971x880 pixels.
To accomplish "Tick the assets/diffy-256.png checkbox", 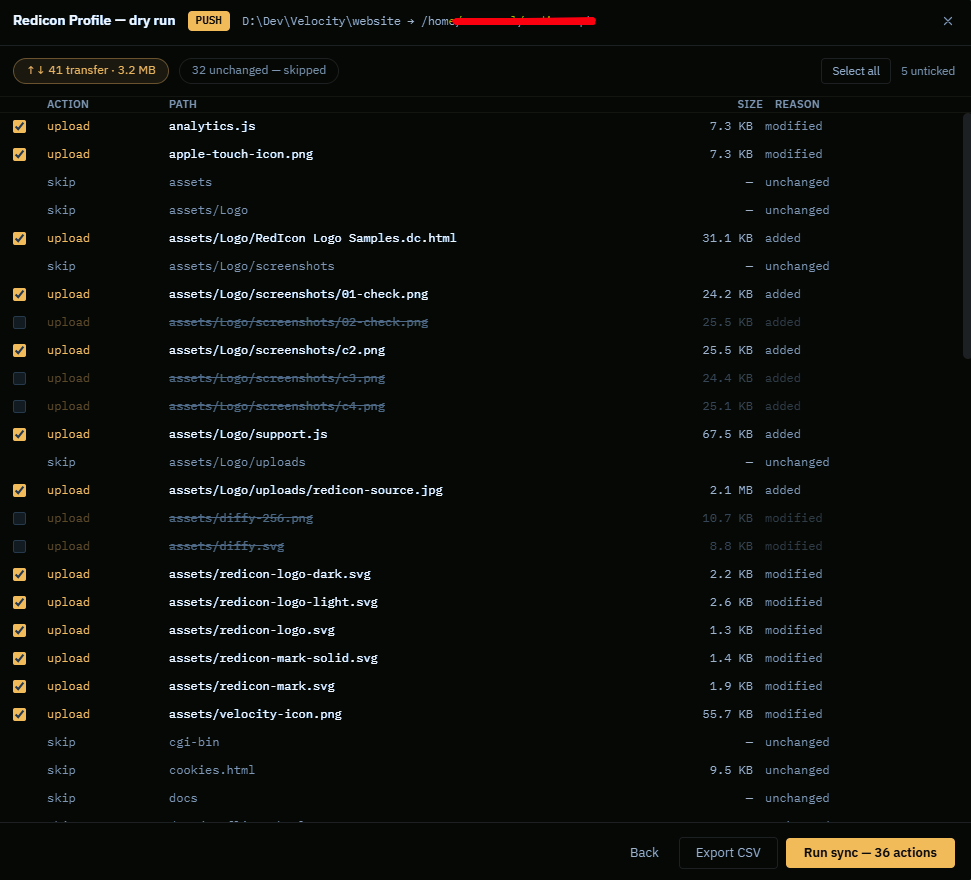I will tap(20, 518).
